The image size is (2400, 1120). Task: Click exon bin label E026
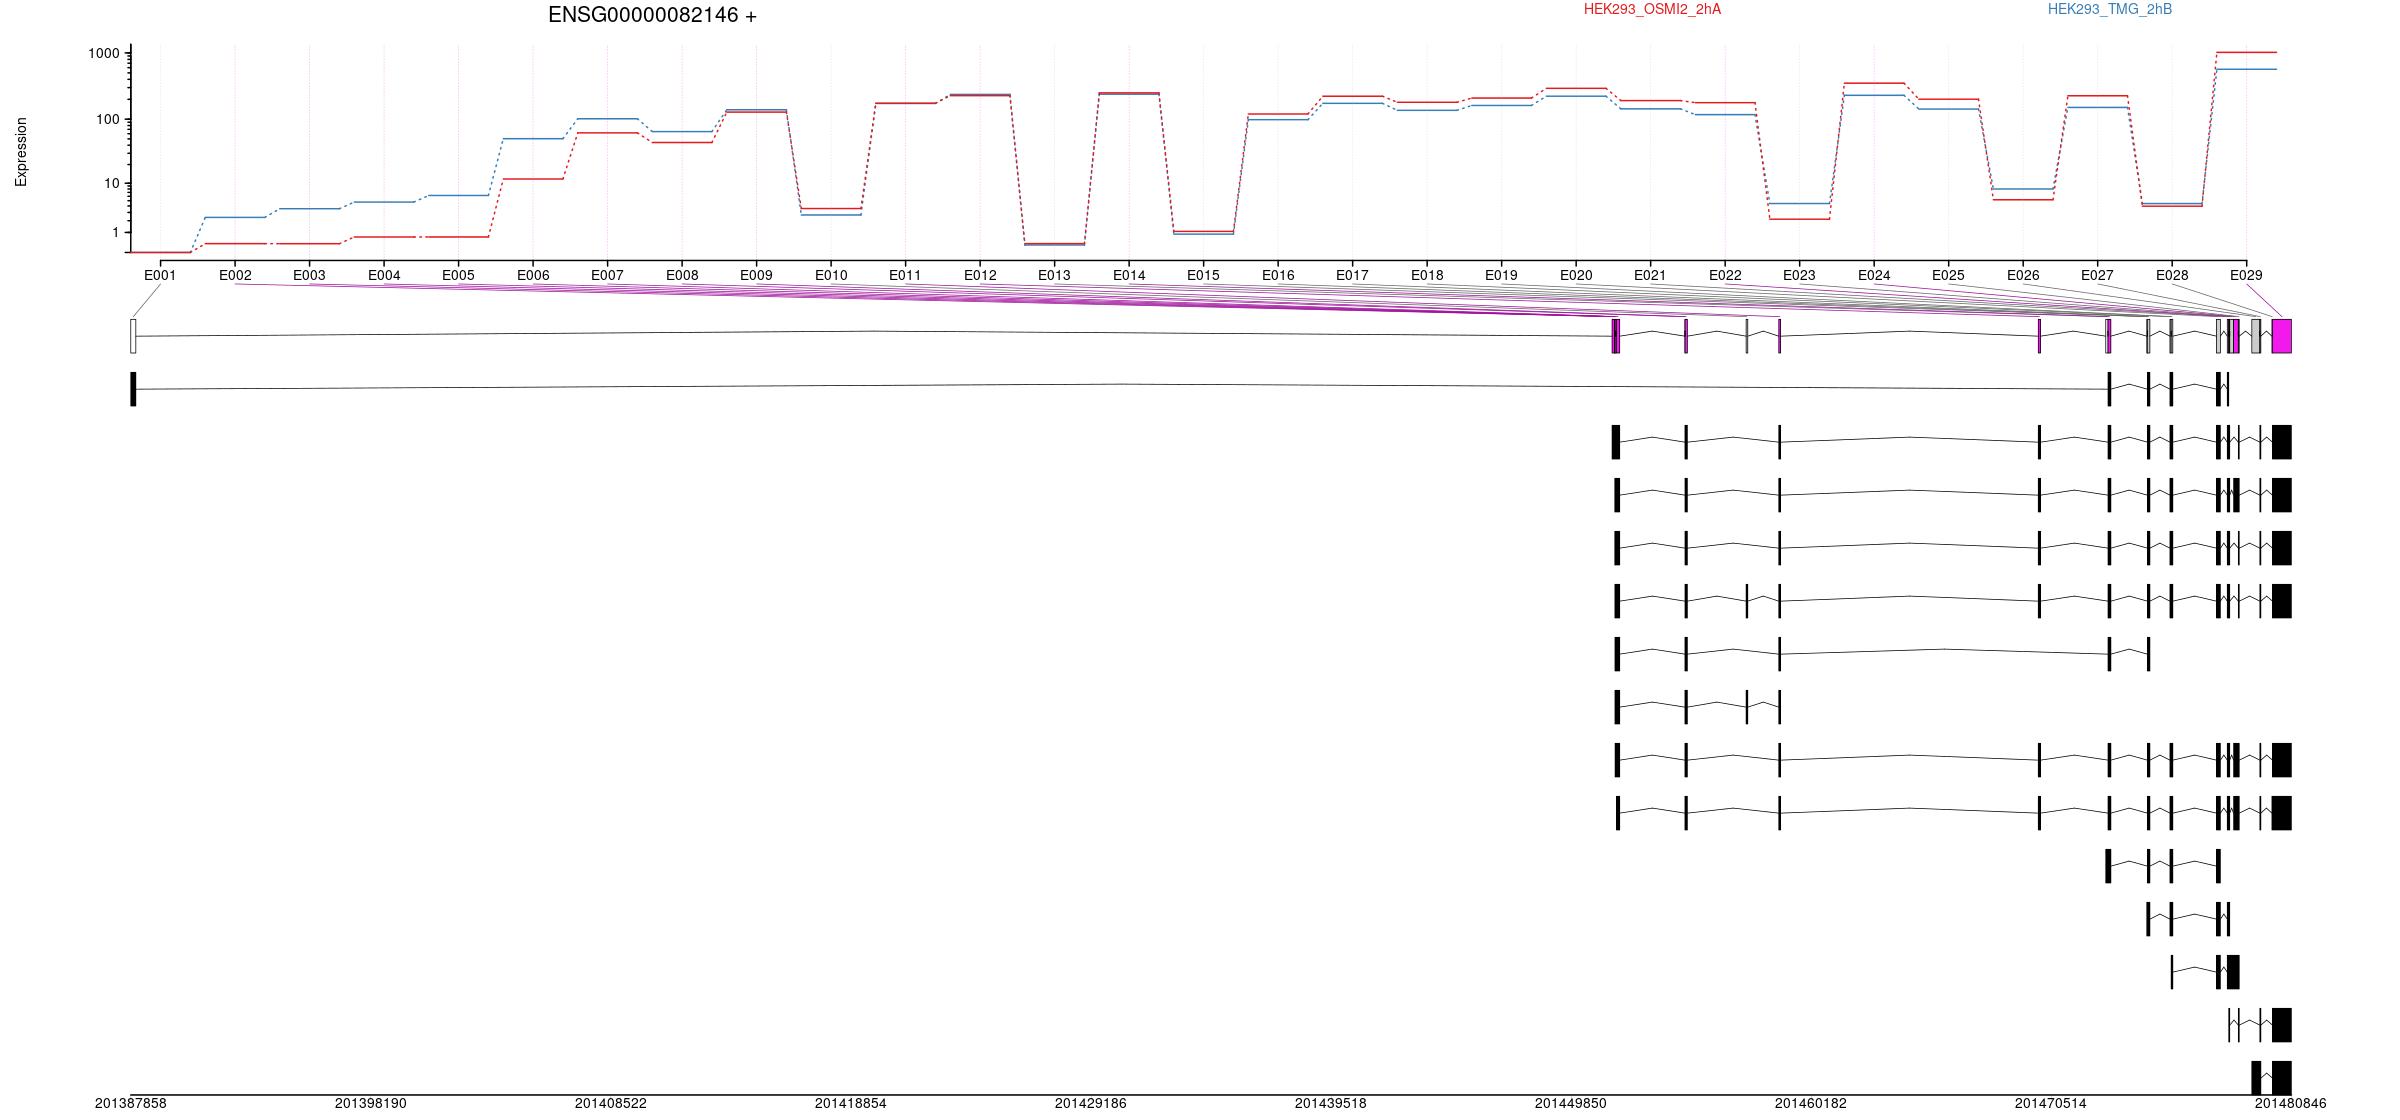(2023, 275)
